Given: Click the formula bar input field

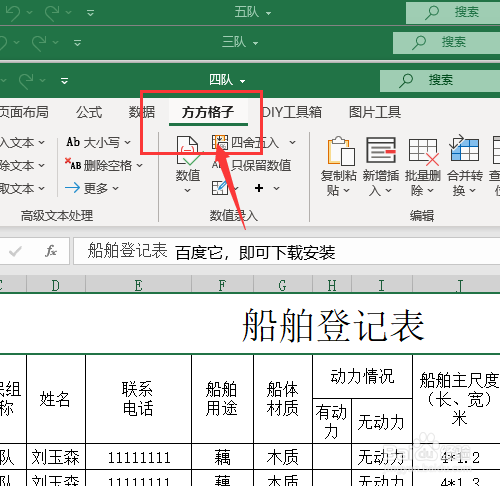Looking at the screenshot, I should point(287,251).
